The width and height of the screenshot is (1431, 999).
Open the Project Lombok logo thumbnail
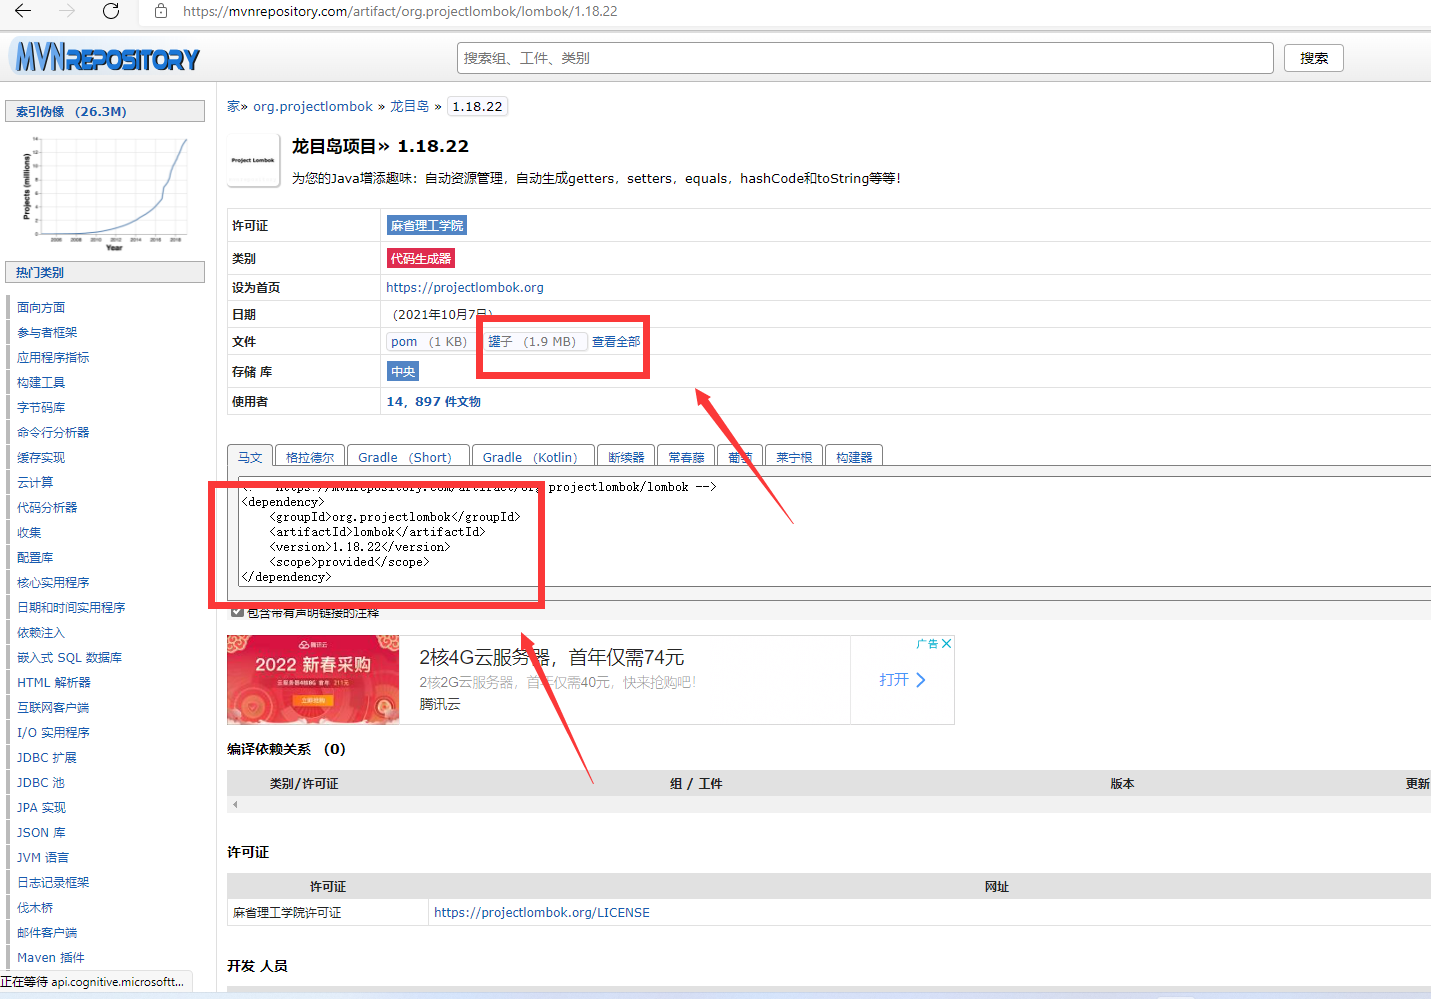coord(253,160)
